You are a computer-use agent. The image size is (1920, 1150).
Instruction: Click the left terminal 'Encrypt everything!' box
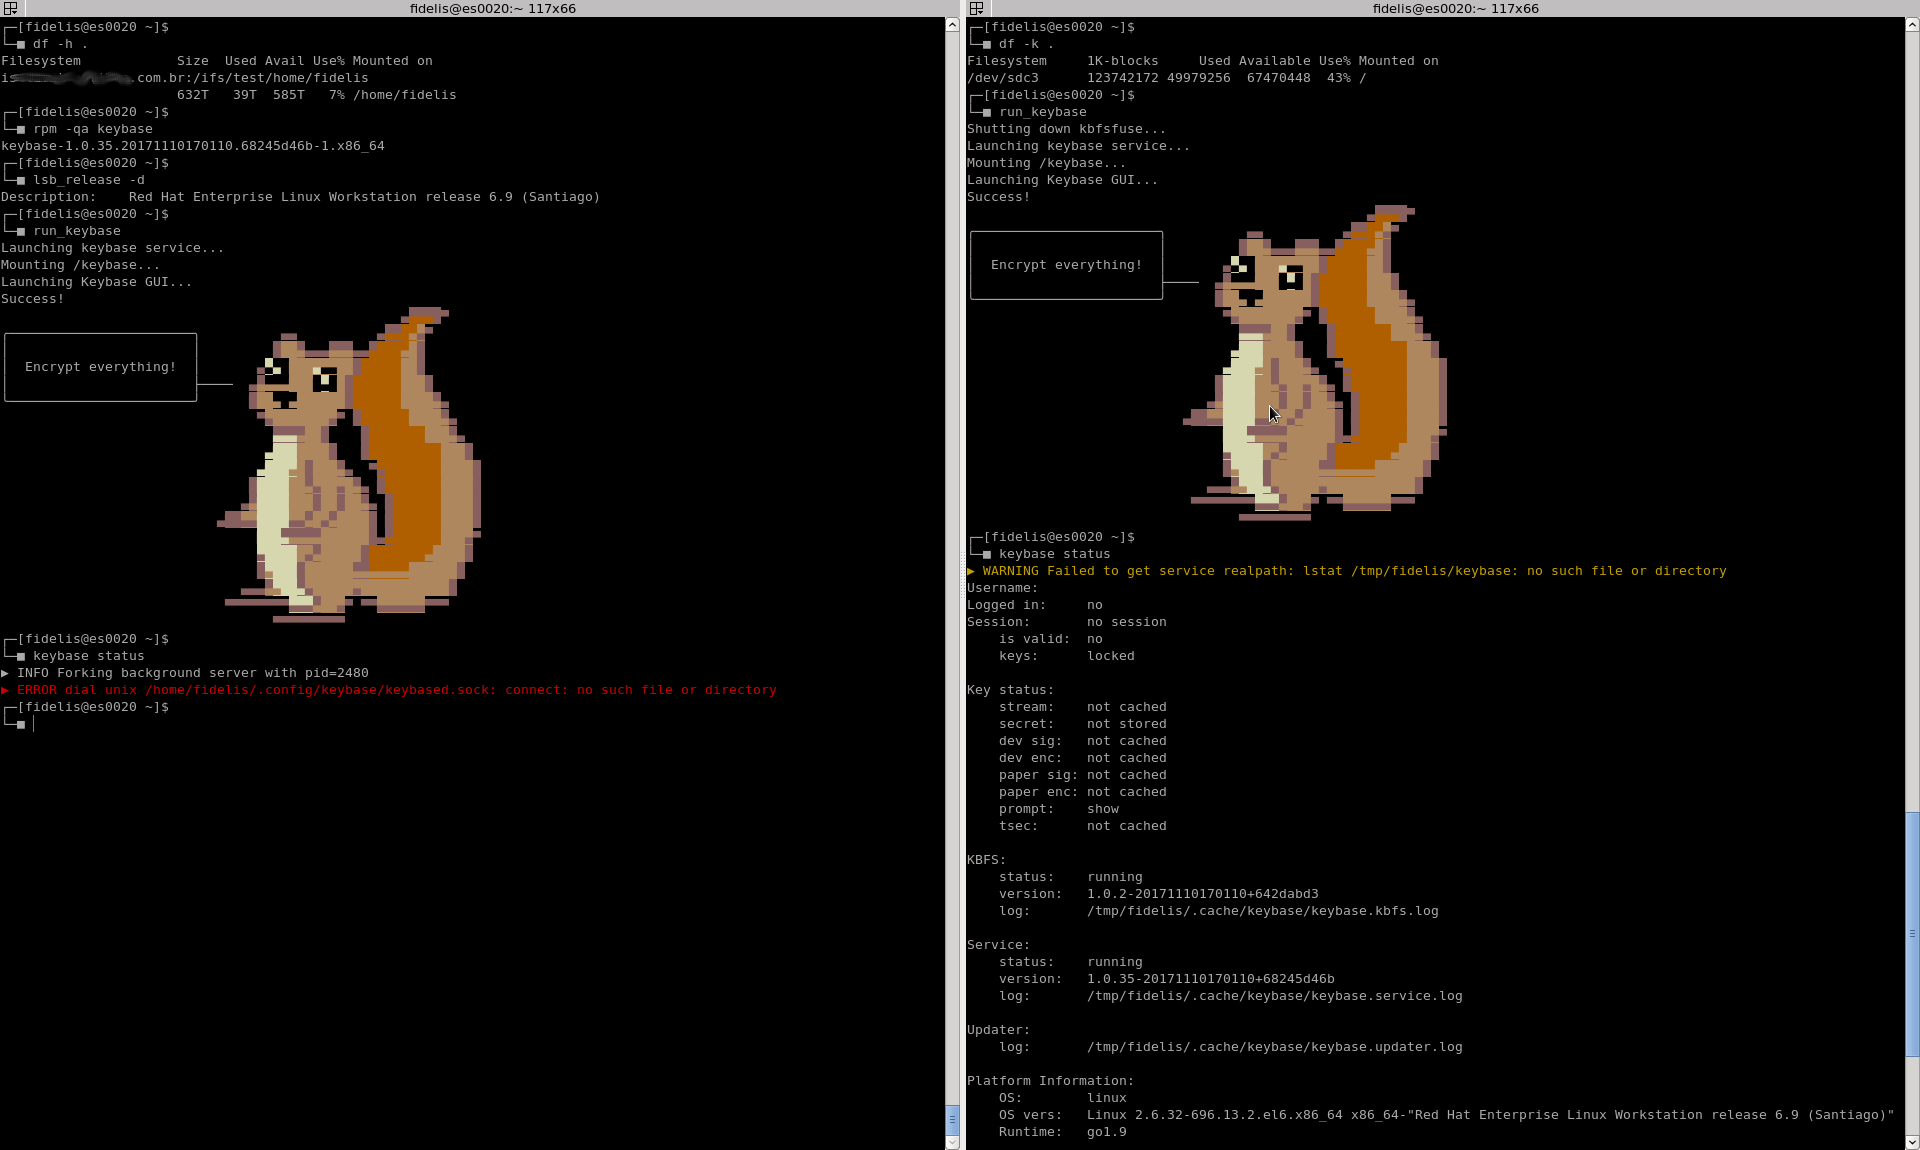click(x=101, y=367)
